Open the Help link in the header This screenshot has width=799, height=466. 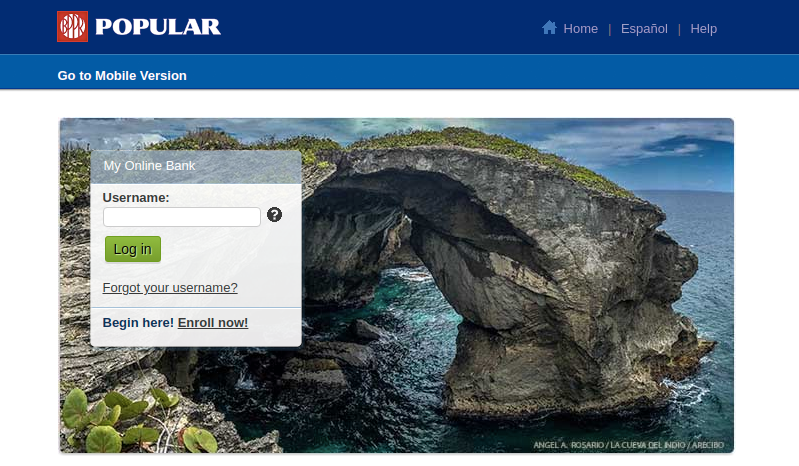(703, 29)
